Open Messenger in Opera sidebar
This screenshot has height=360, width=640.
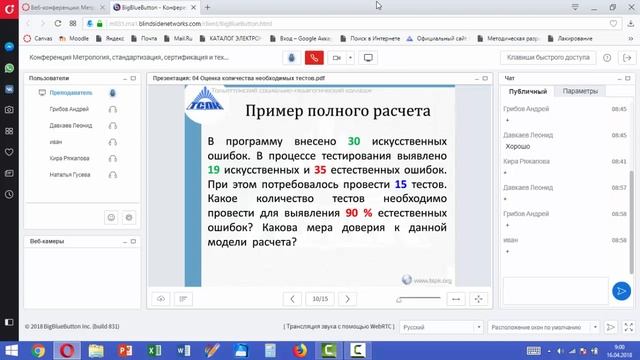tap(9, 47)
